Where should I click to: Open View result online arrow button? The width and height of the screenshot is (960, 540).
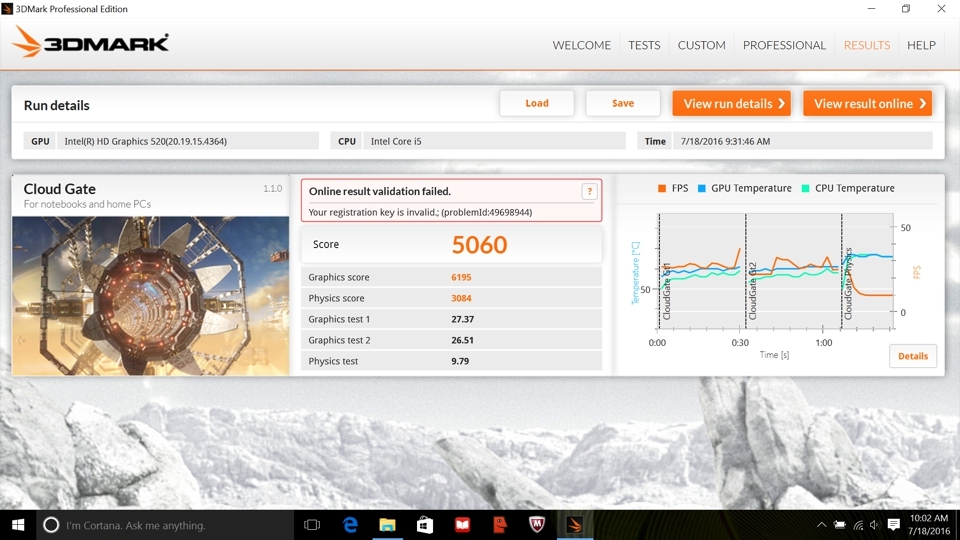click(868, 103)
